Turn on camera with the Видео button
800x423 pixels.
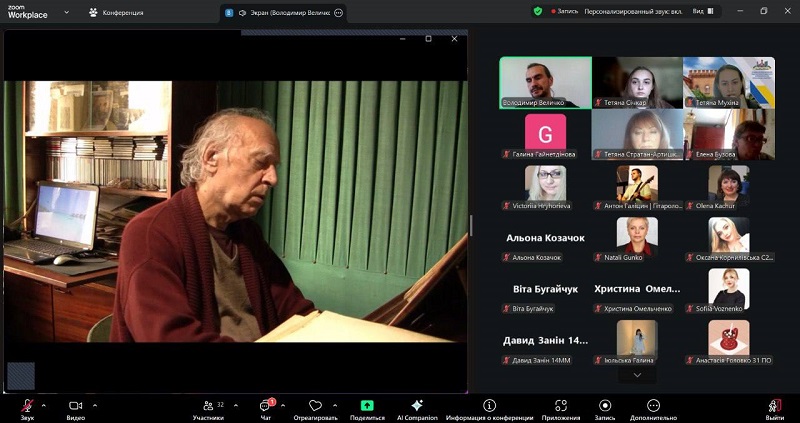click(x=76, y=406)
